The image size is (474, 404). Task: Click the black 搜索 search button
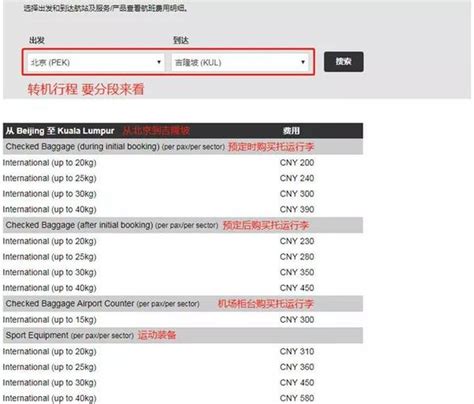coord(344,62)
